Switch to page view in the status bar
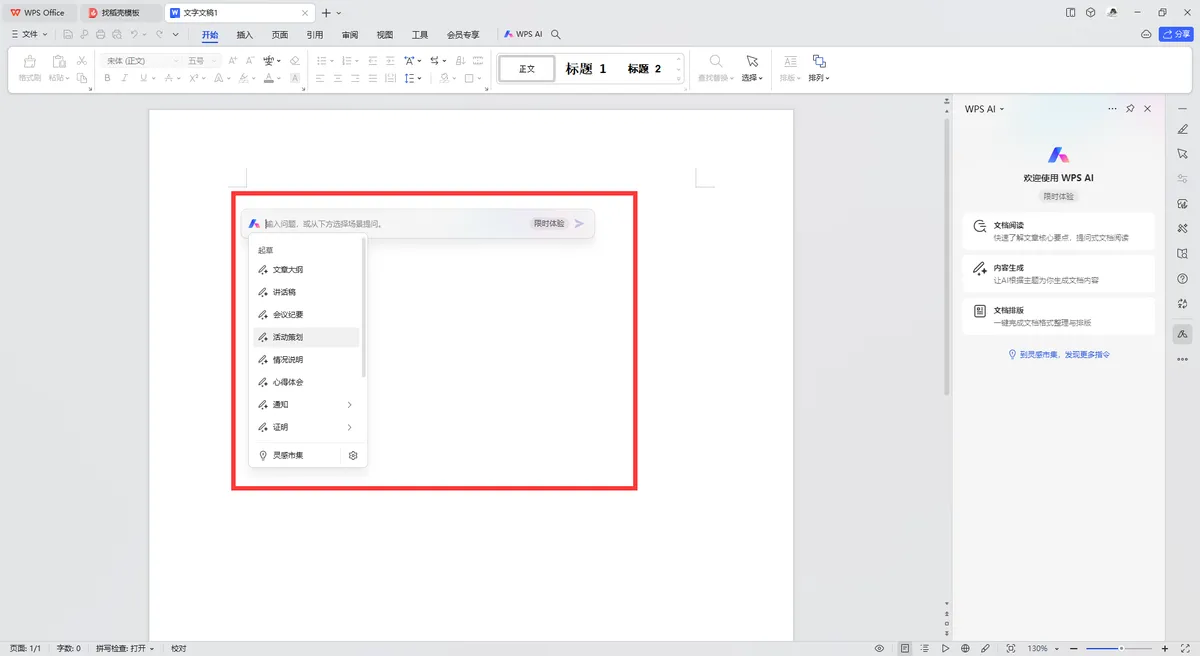 (905, 648)
